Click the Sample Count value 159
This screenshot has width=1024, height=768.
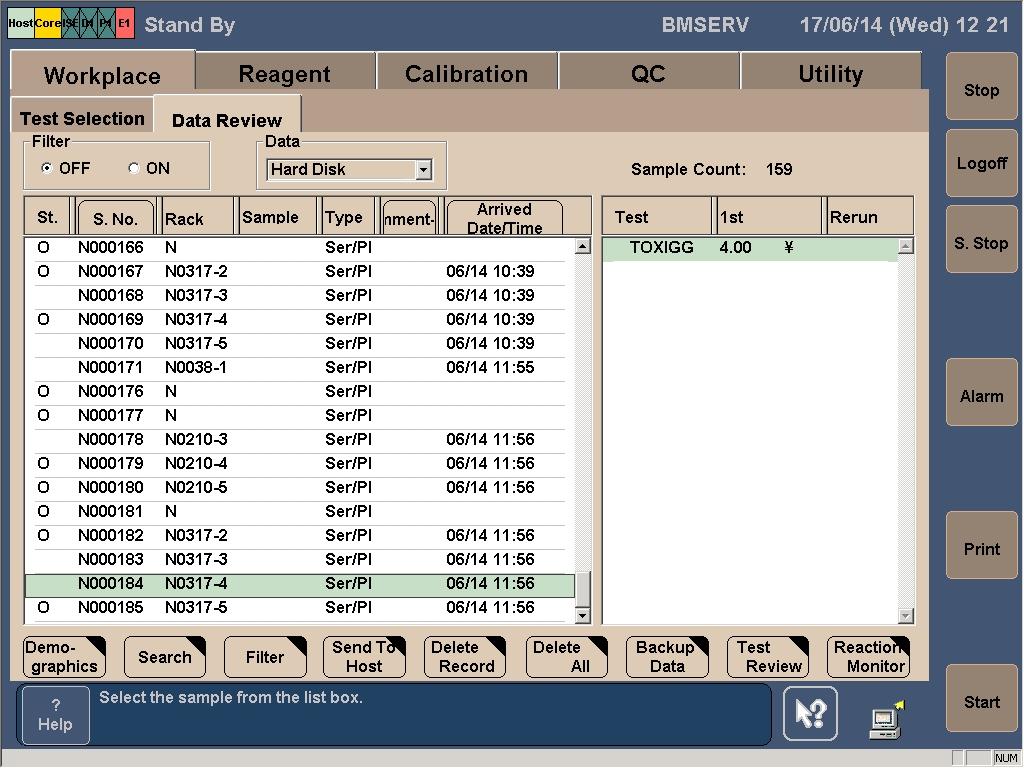(778, 169)
